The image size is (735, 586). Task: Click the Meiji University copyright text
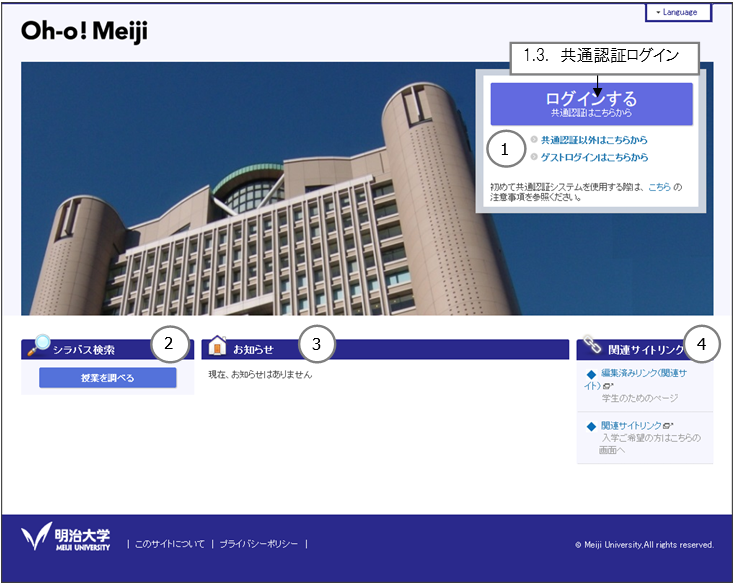[645, 545]
